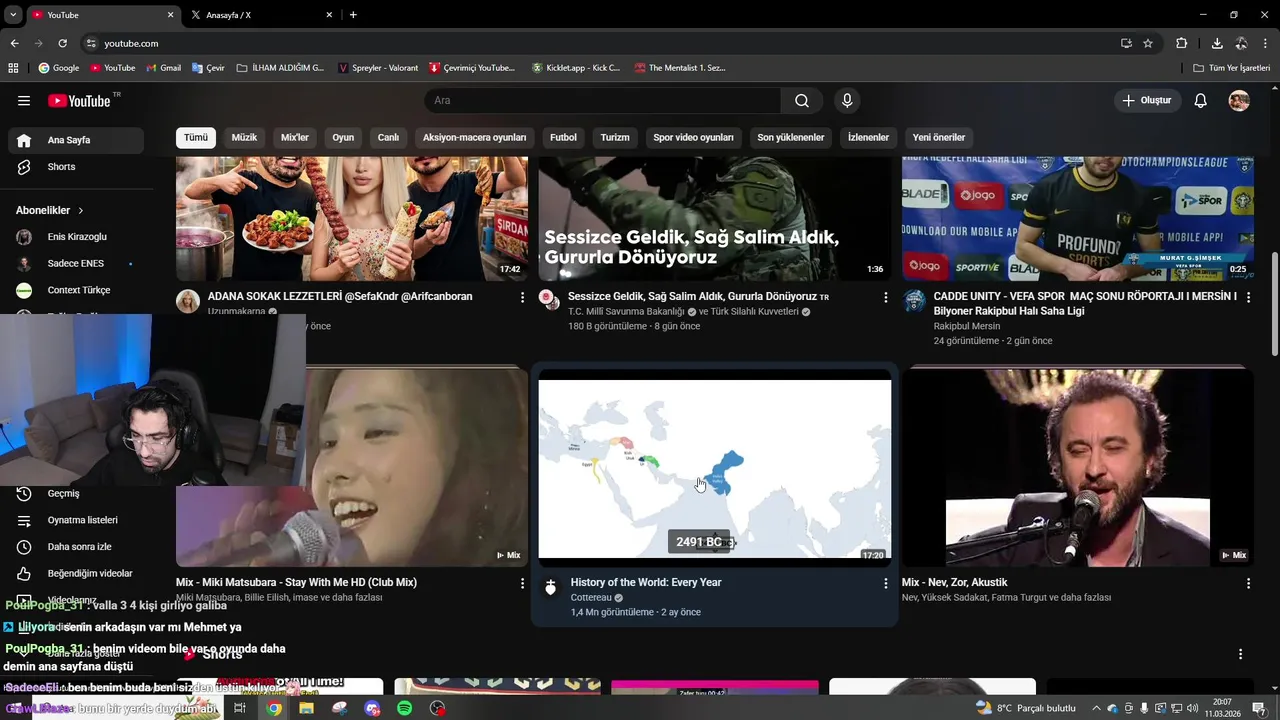Open the Sessizce Geldik video thumbnail
Image resolution: width=1280 pixels, height=720 pixels.
tap(715, 218)
